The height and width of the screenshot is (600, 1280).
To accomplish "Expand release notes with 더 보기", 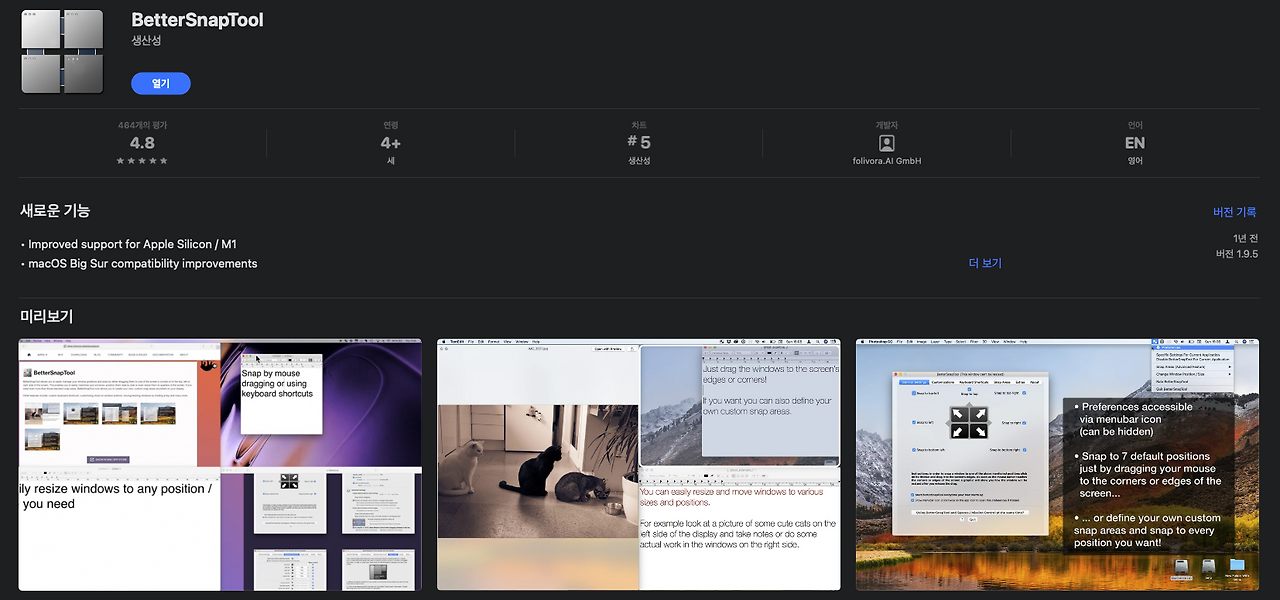I will (985, 264).
